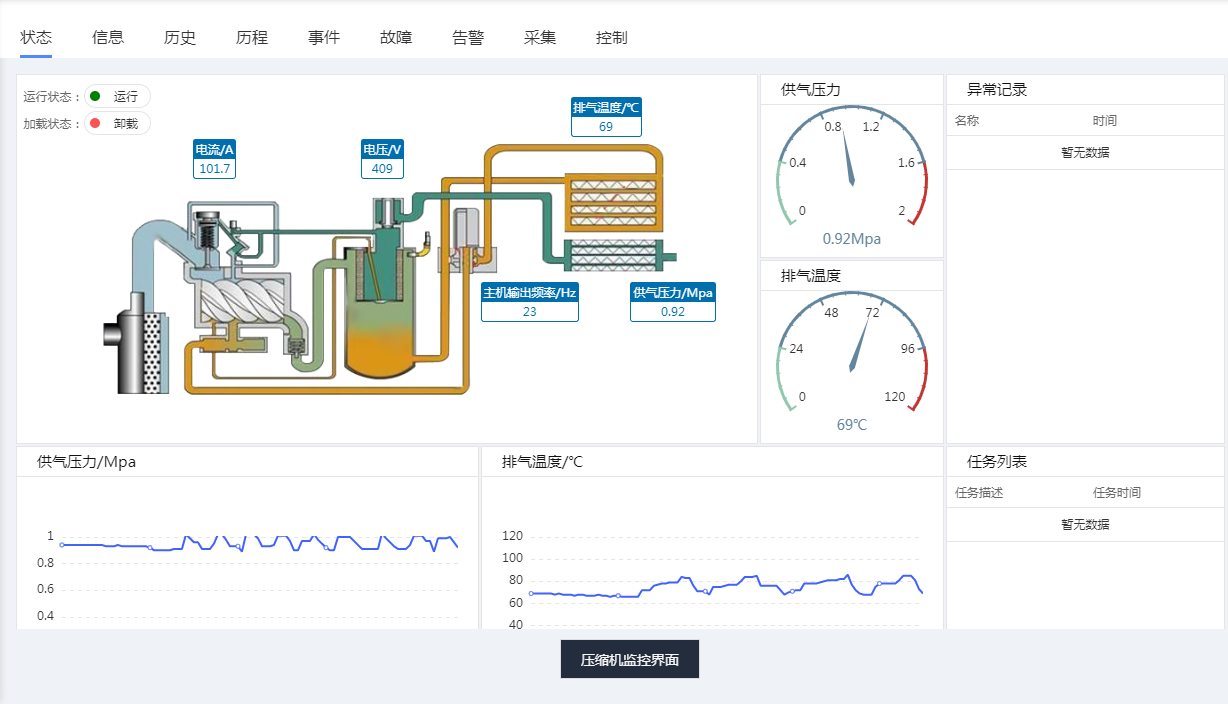Switch to the 信息 tab
The width and height of the screenshot is (1228, 704).
pos(108,38)
